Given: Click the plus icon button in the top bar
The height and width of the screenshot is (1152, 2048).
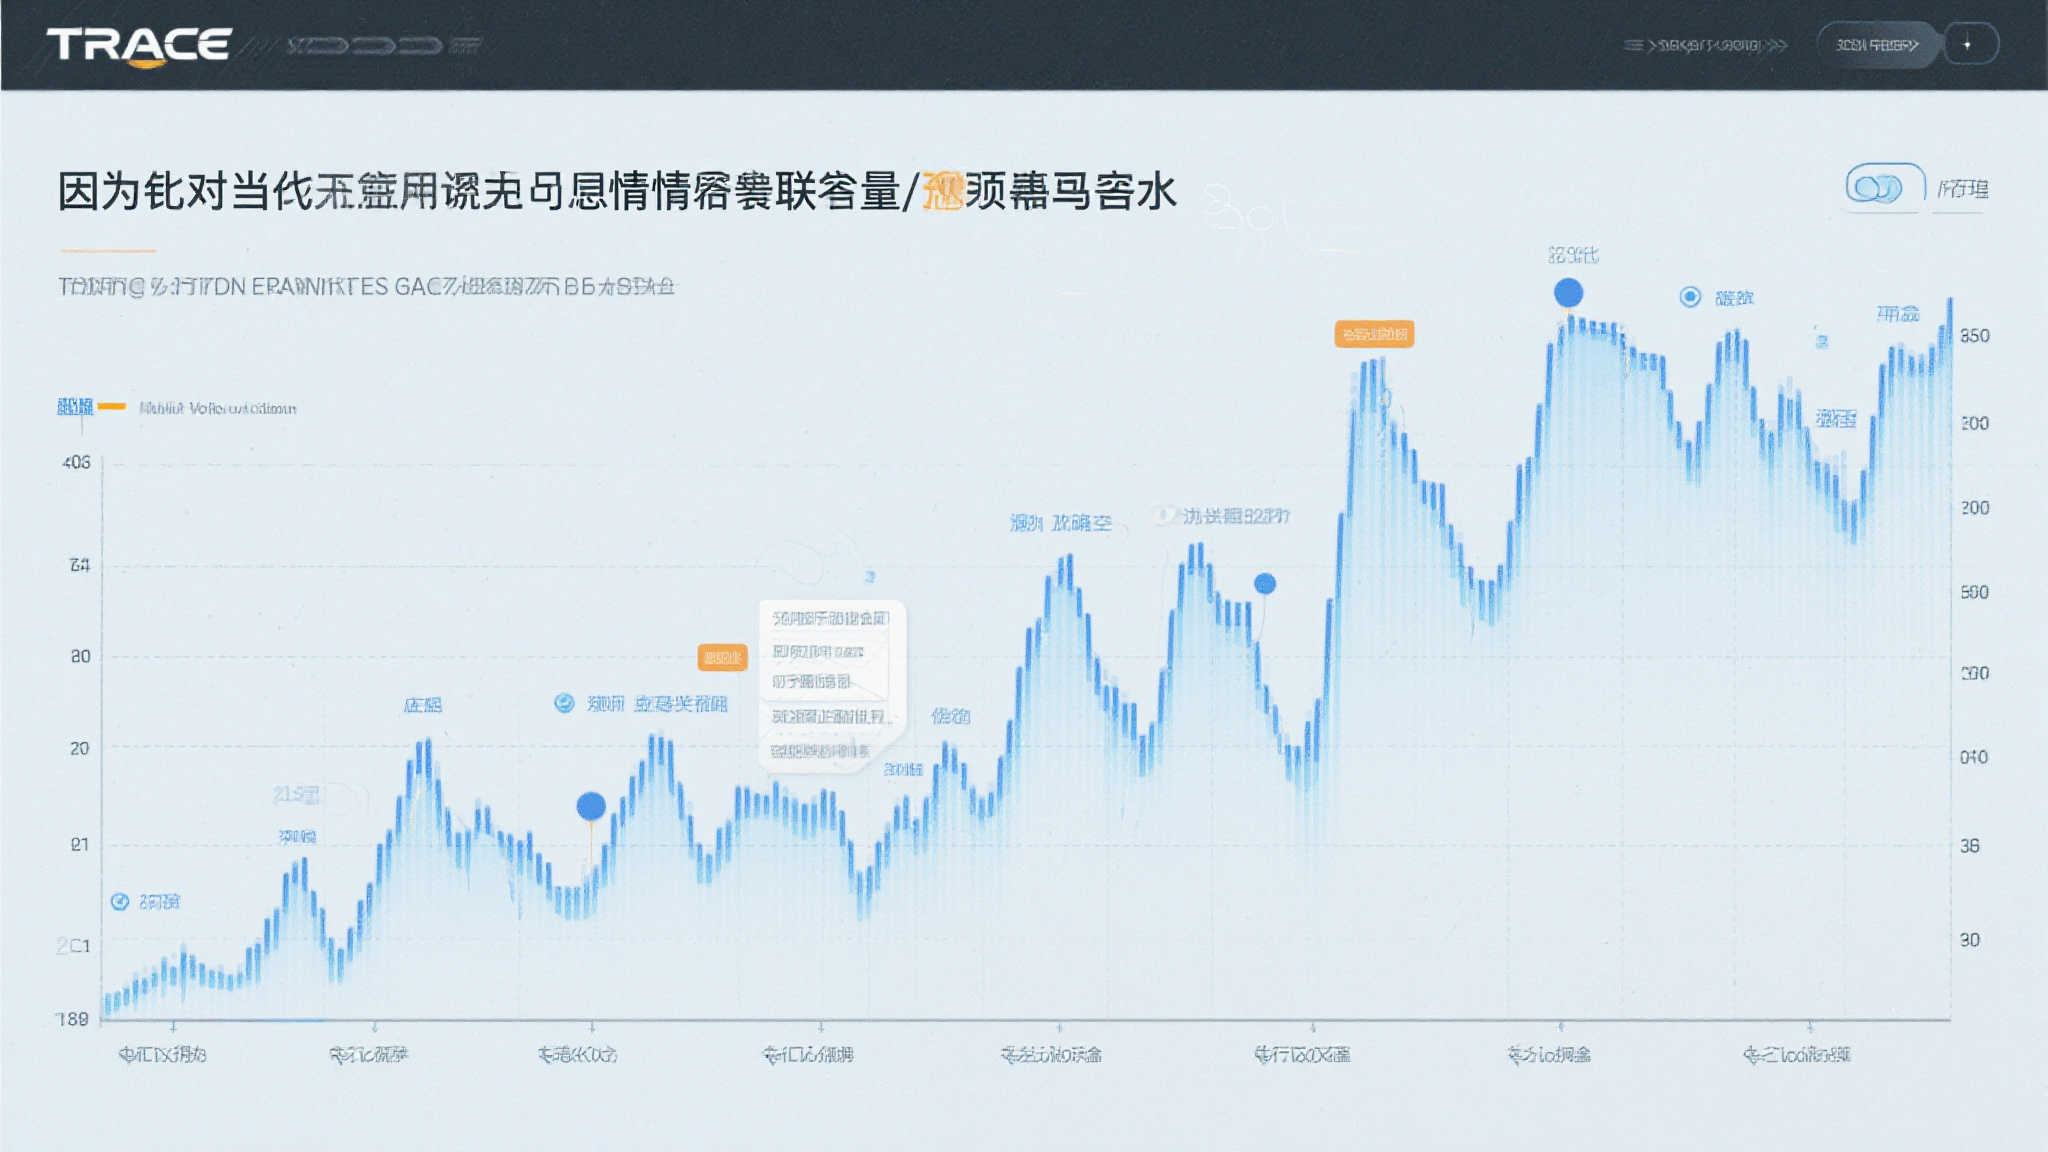Looking at the screenshot, I should [1968, 43].
